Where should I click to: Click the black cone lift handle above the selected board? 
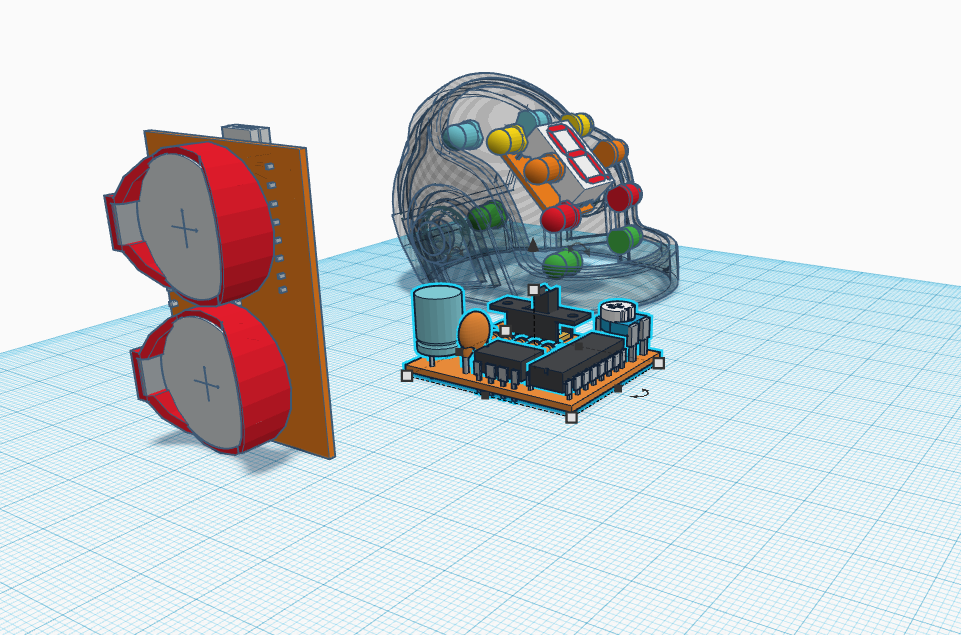tap(533, 245)
